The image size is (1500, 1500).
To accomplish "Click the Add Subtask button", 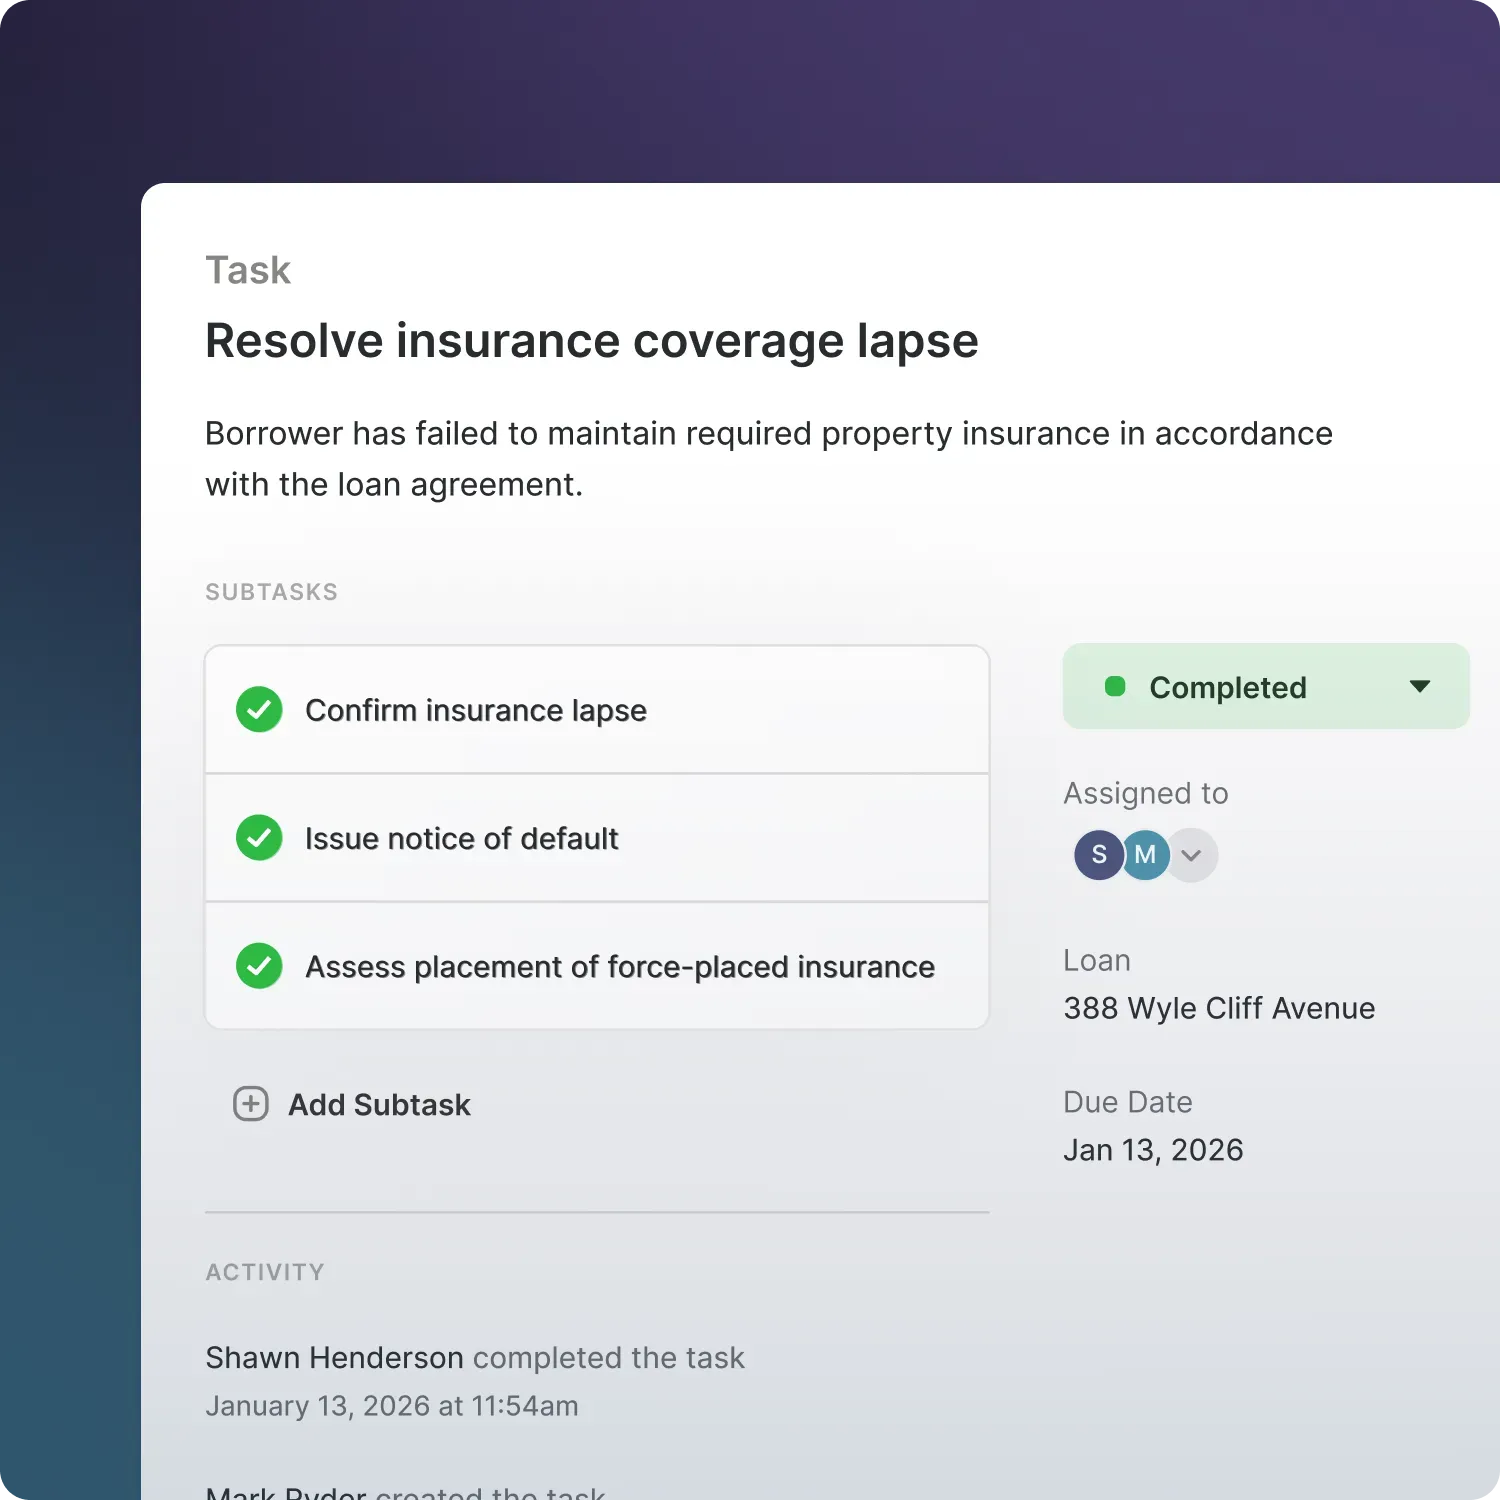I will (379, 1104).
